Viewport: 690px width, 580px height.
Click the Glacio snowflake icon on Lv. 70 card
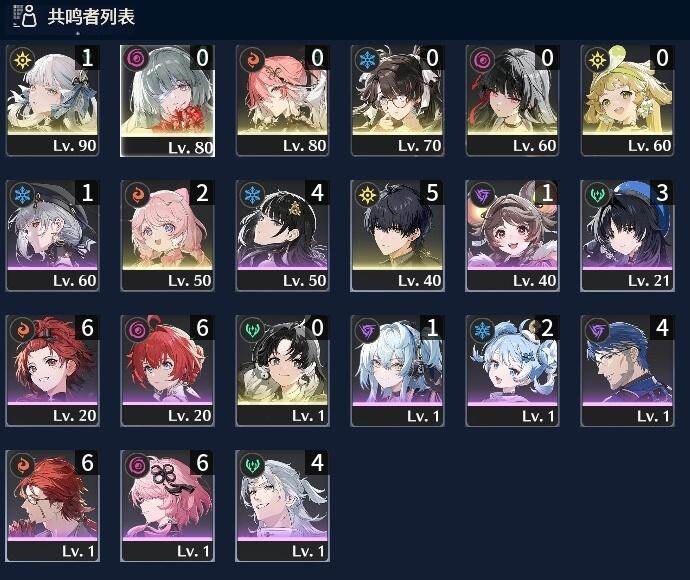point(367,60)
